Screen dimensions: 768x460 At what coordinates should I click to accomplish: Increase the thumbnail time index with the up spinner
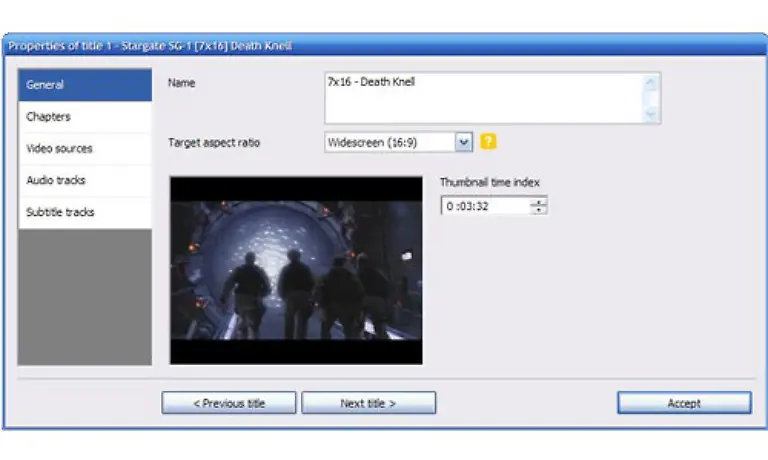[x=539, y=201]
